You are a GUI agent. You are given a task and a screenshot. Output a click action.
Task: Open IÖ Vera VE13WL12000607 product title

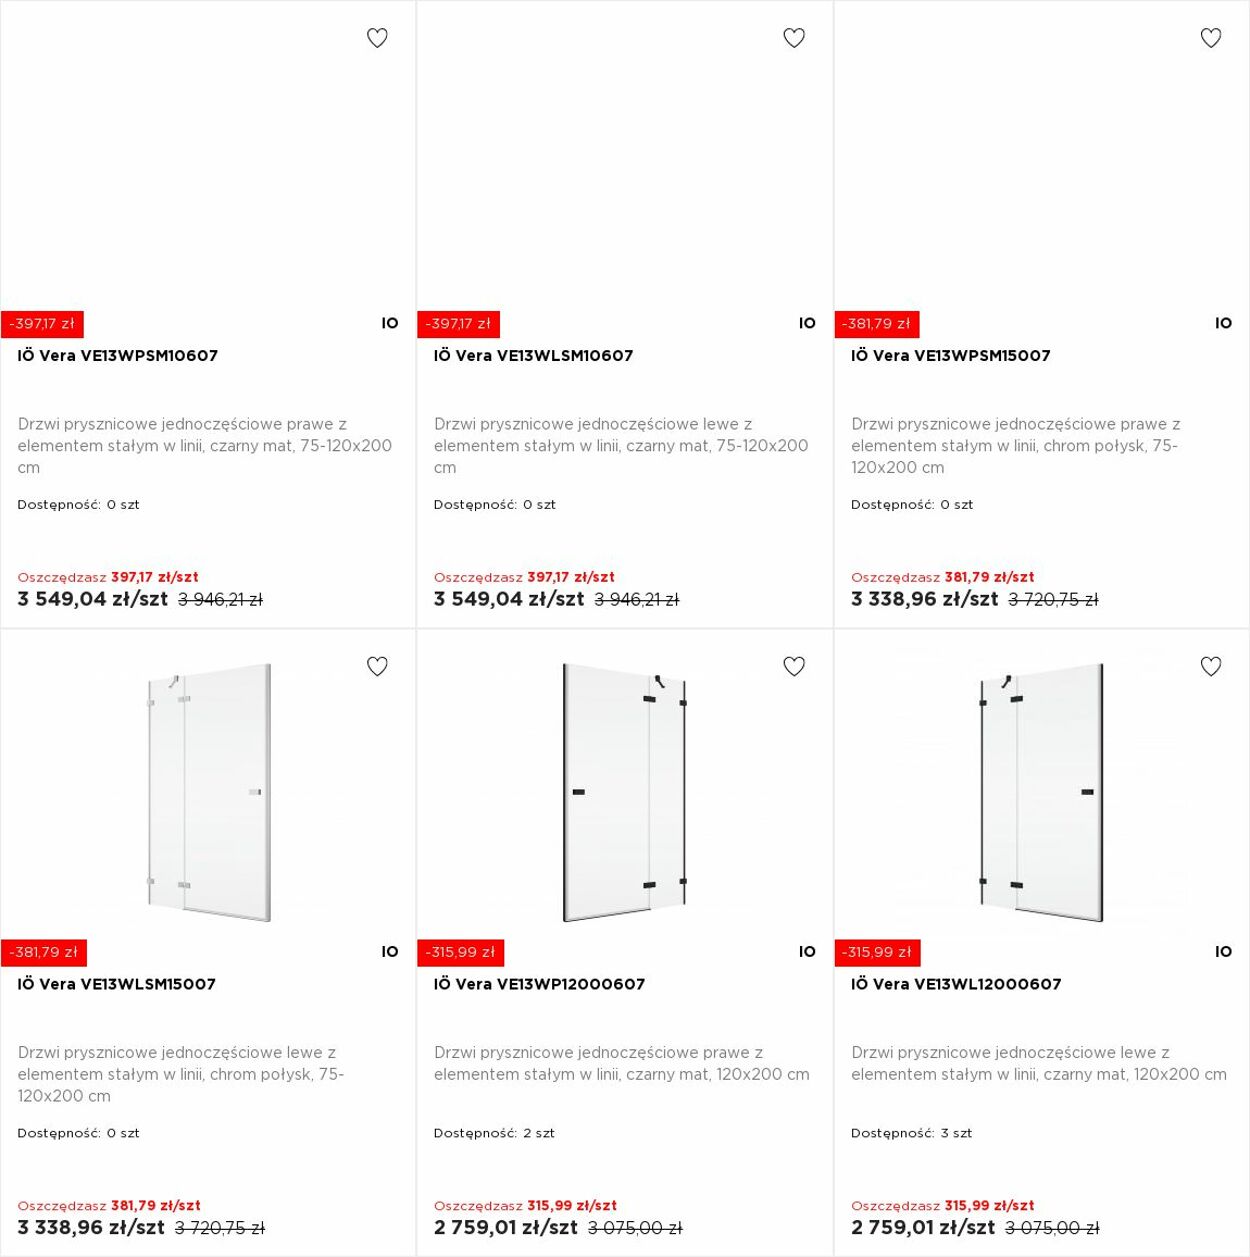[956, 984]
